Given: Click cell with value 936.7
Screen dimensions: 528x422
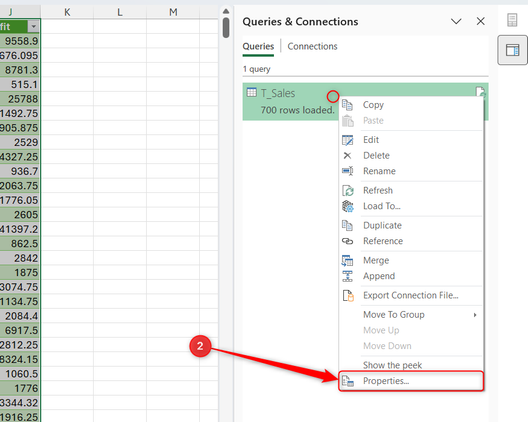Looking at the screenshot, I should [20, 171].
